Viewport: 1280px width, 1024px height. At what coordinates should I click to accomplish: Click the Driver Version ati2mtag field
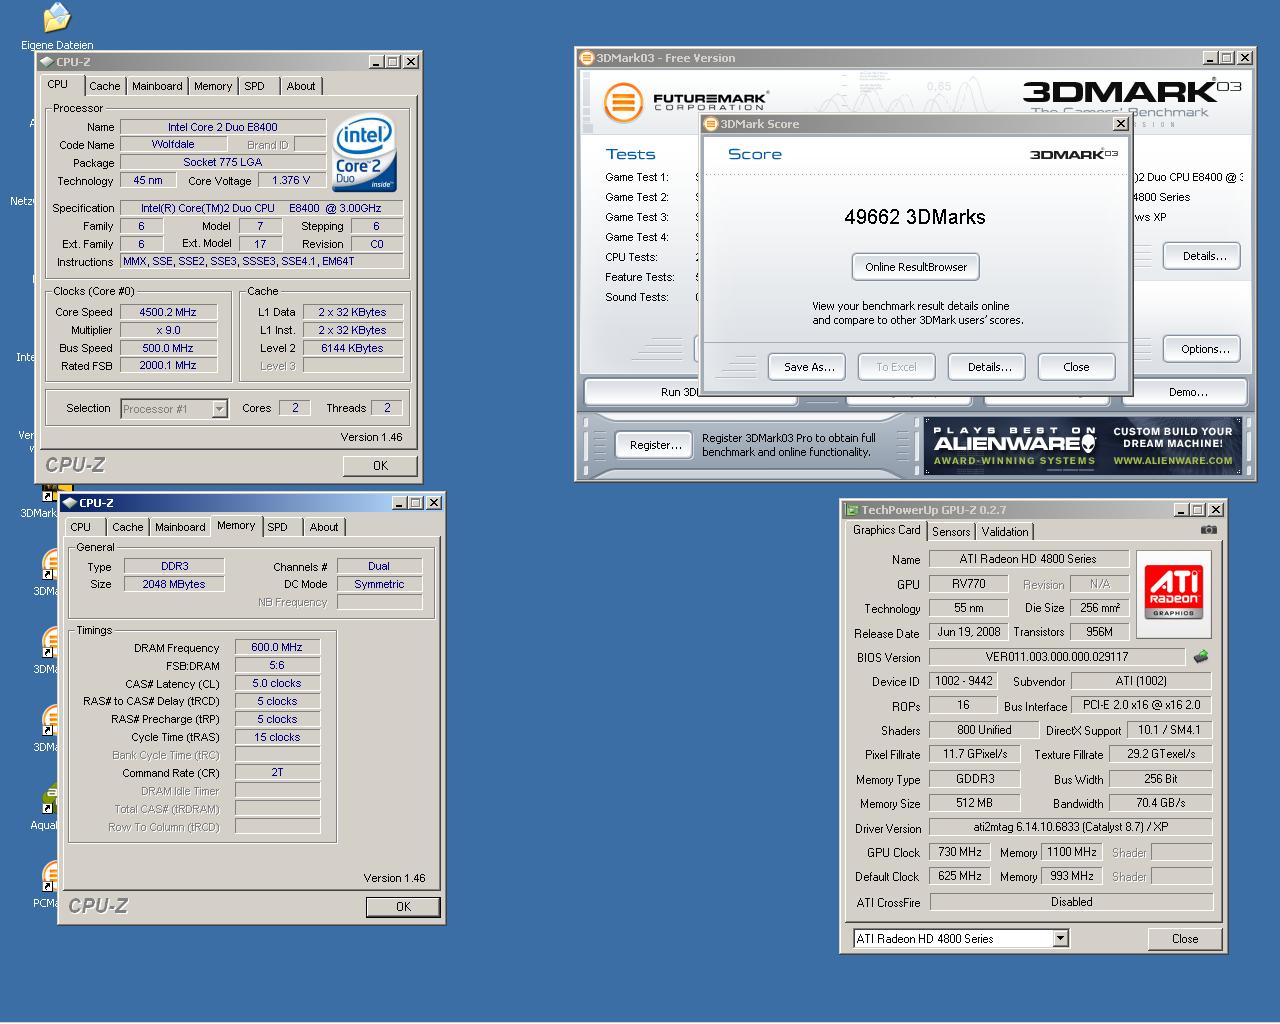pos(1071,827)
